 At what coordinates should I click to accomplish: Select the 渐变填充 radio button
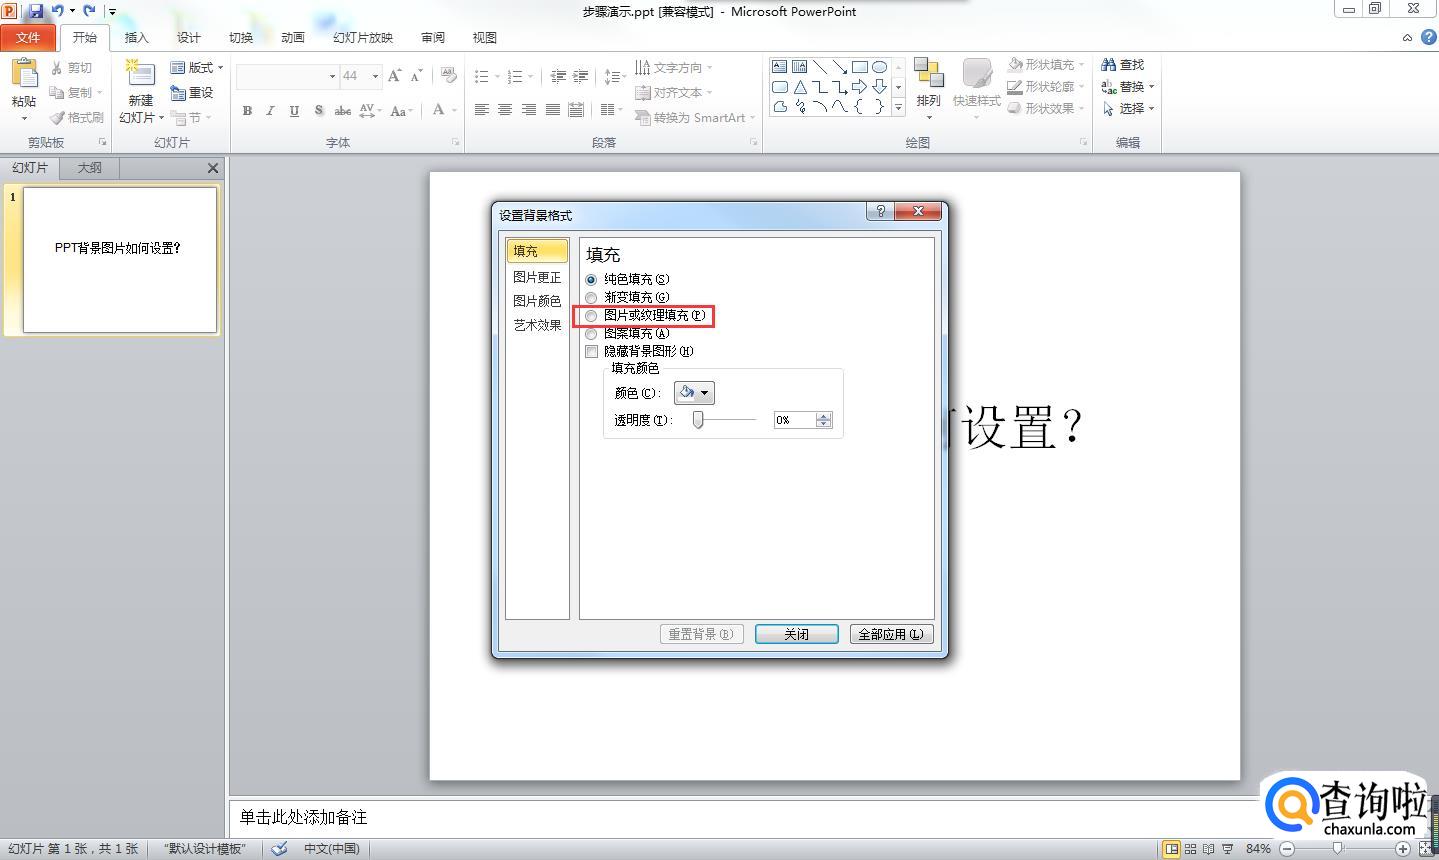pyautogui.click(x=591, y=298)
